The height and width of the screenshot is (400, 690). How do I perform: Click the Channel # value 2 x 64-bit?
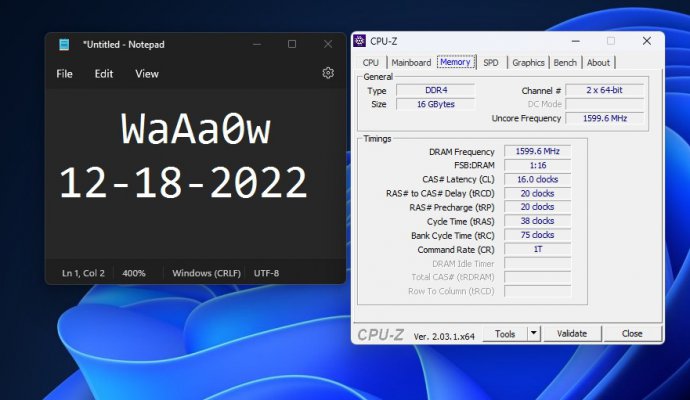[605, 90]
